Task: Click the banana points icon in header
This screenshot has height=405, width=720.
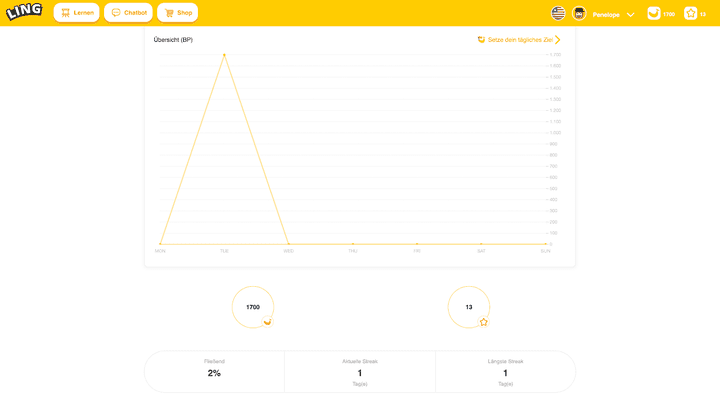Action: click(x=654, y=14)
